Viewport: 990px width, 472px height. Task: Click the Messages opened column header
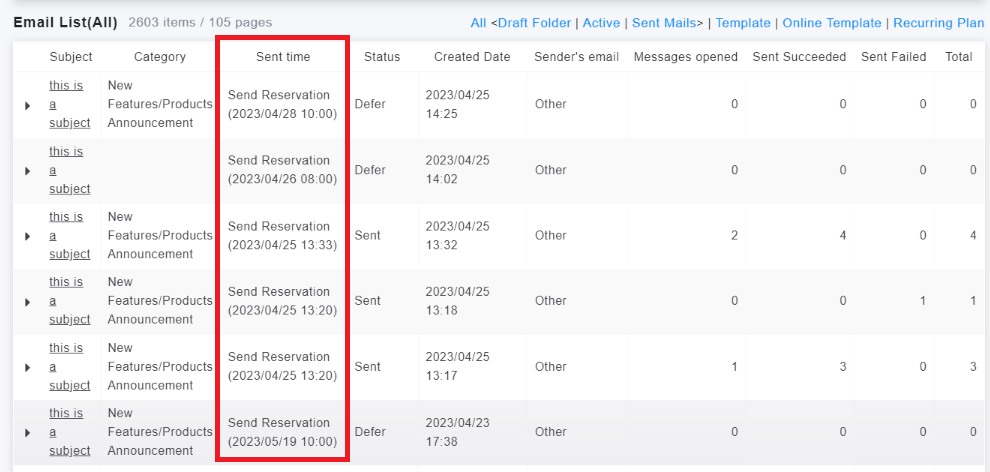tap(686, 57)
